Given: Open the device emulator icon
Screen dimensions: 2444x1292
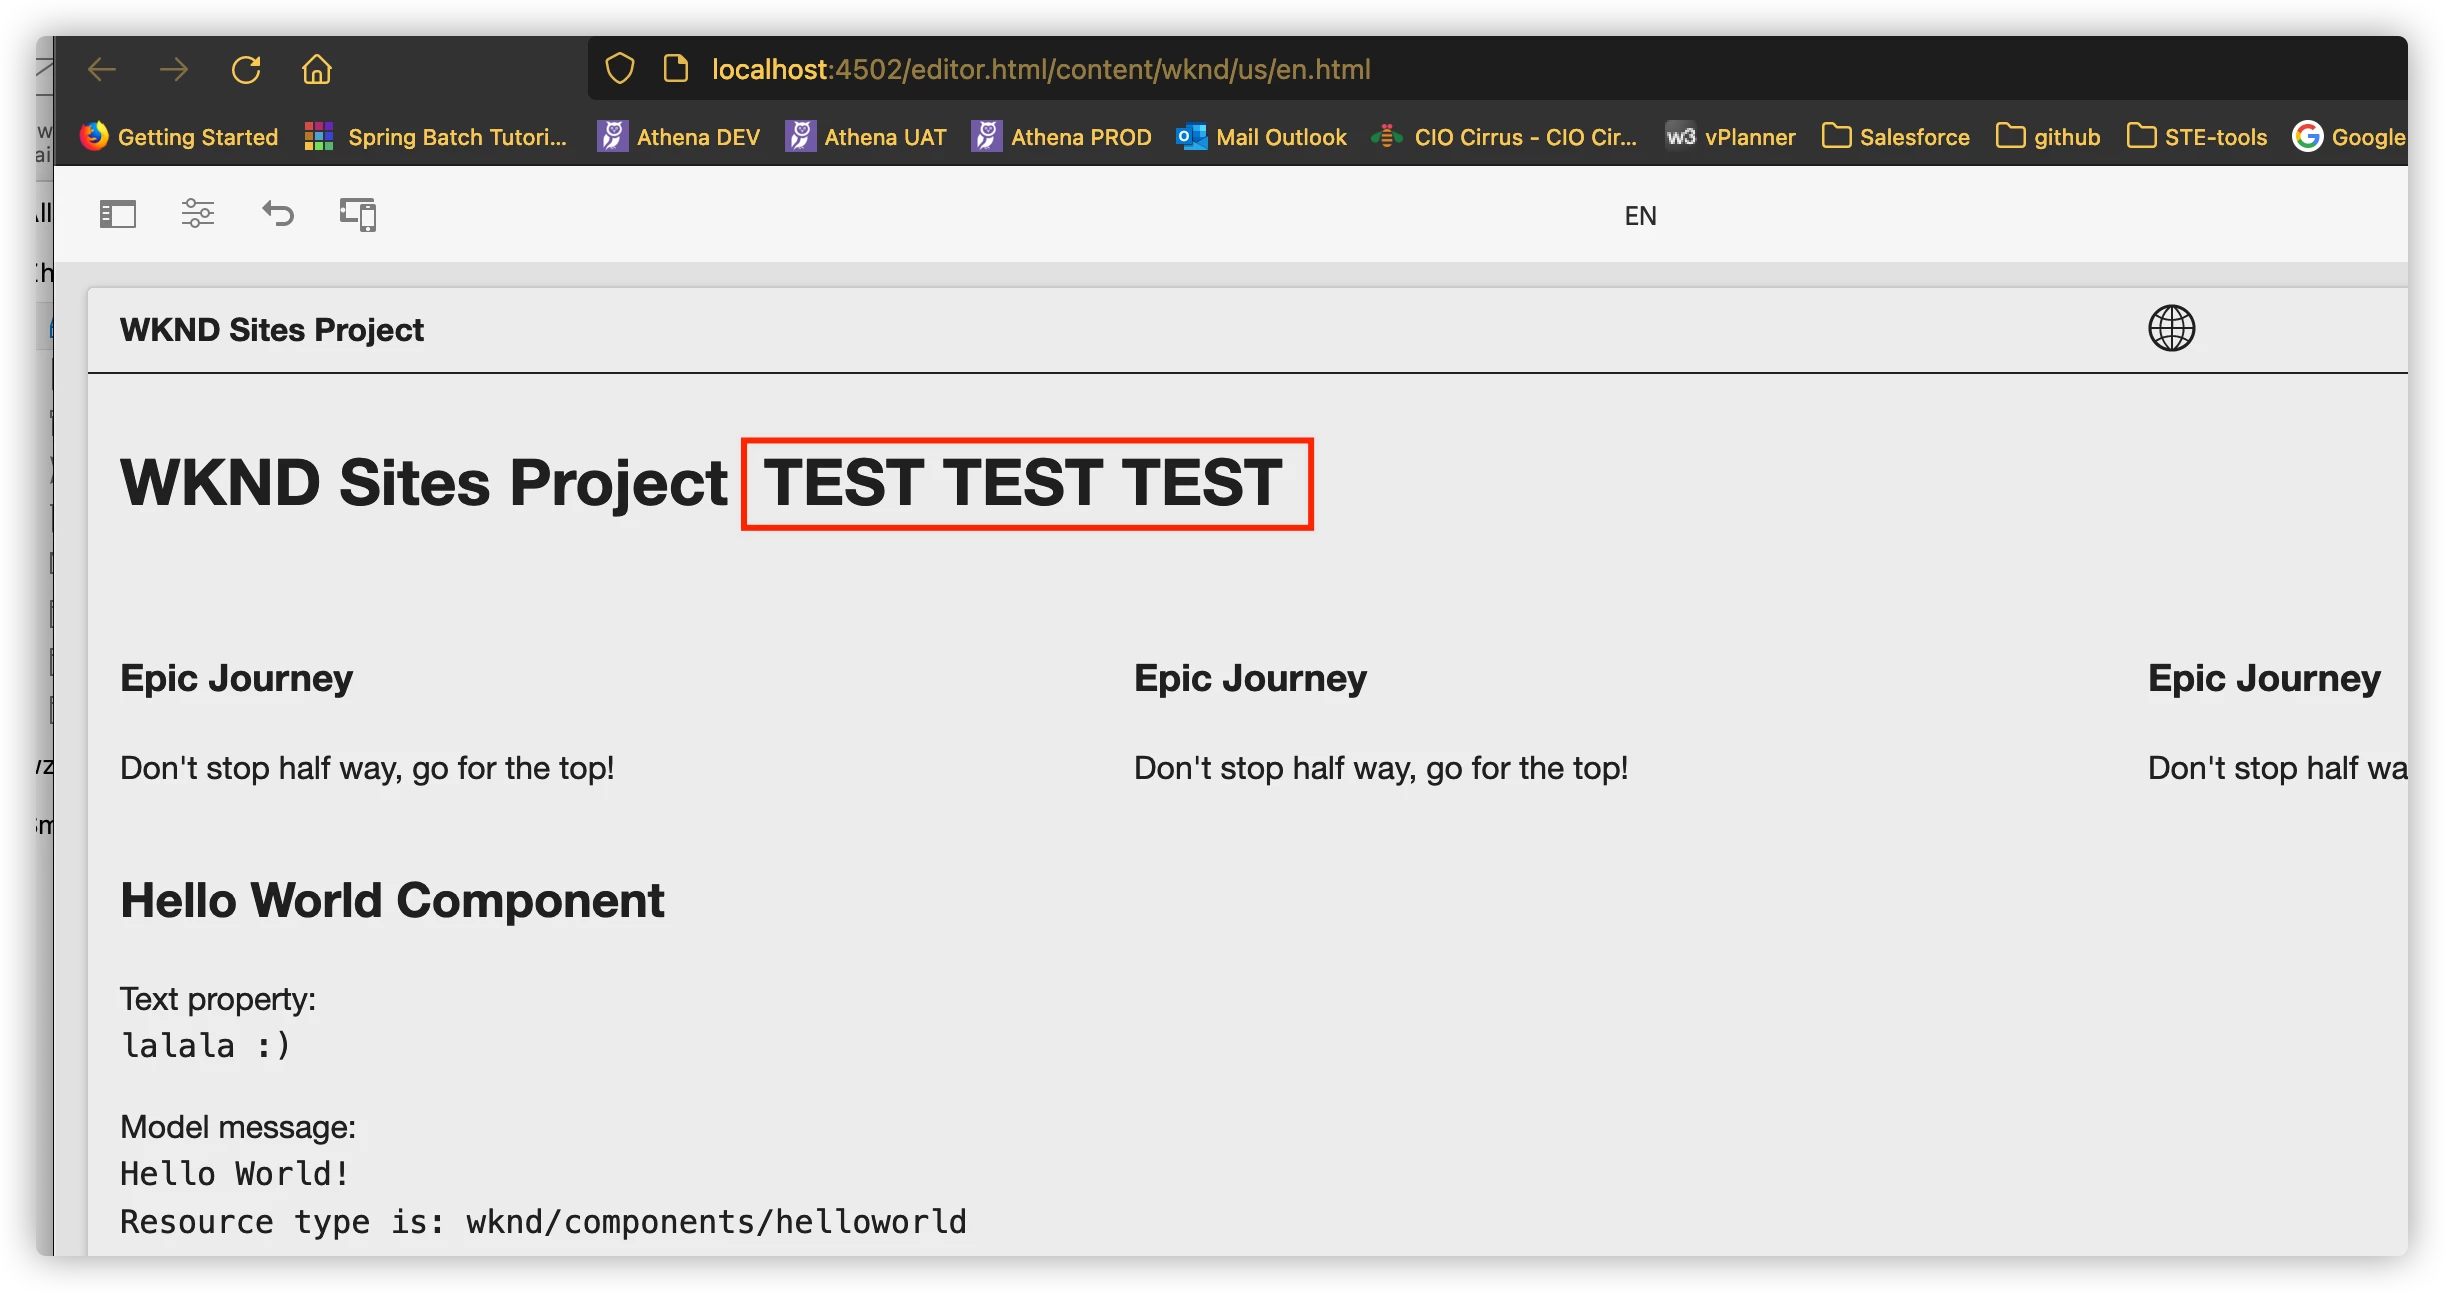Looking at the screenshot, I should pyautogui.click(x=358, y=214).
